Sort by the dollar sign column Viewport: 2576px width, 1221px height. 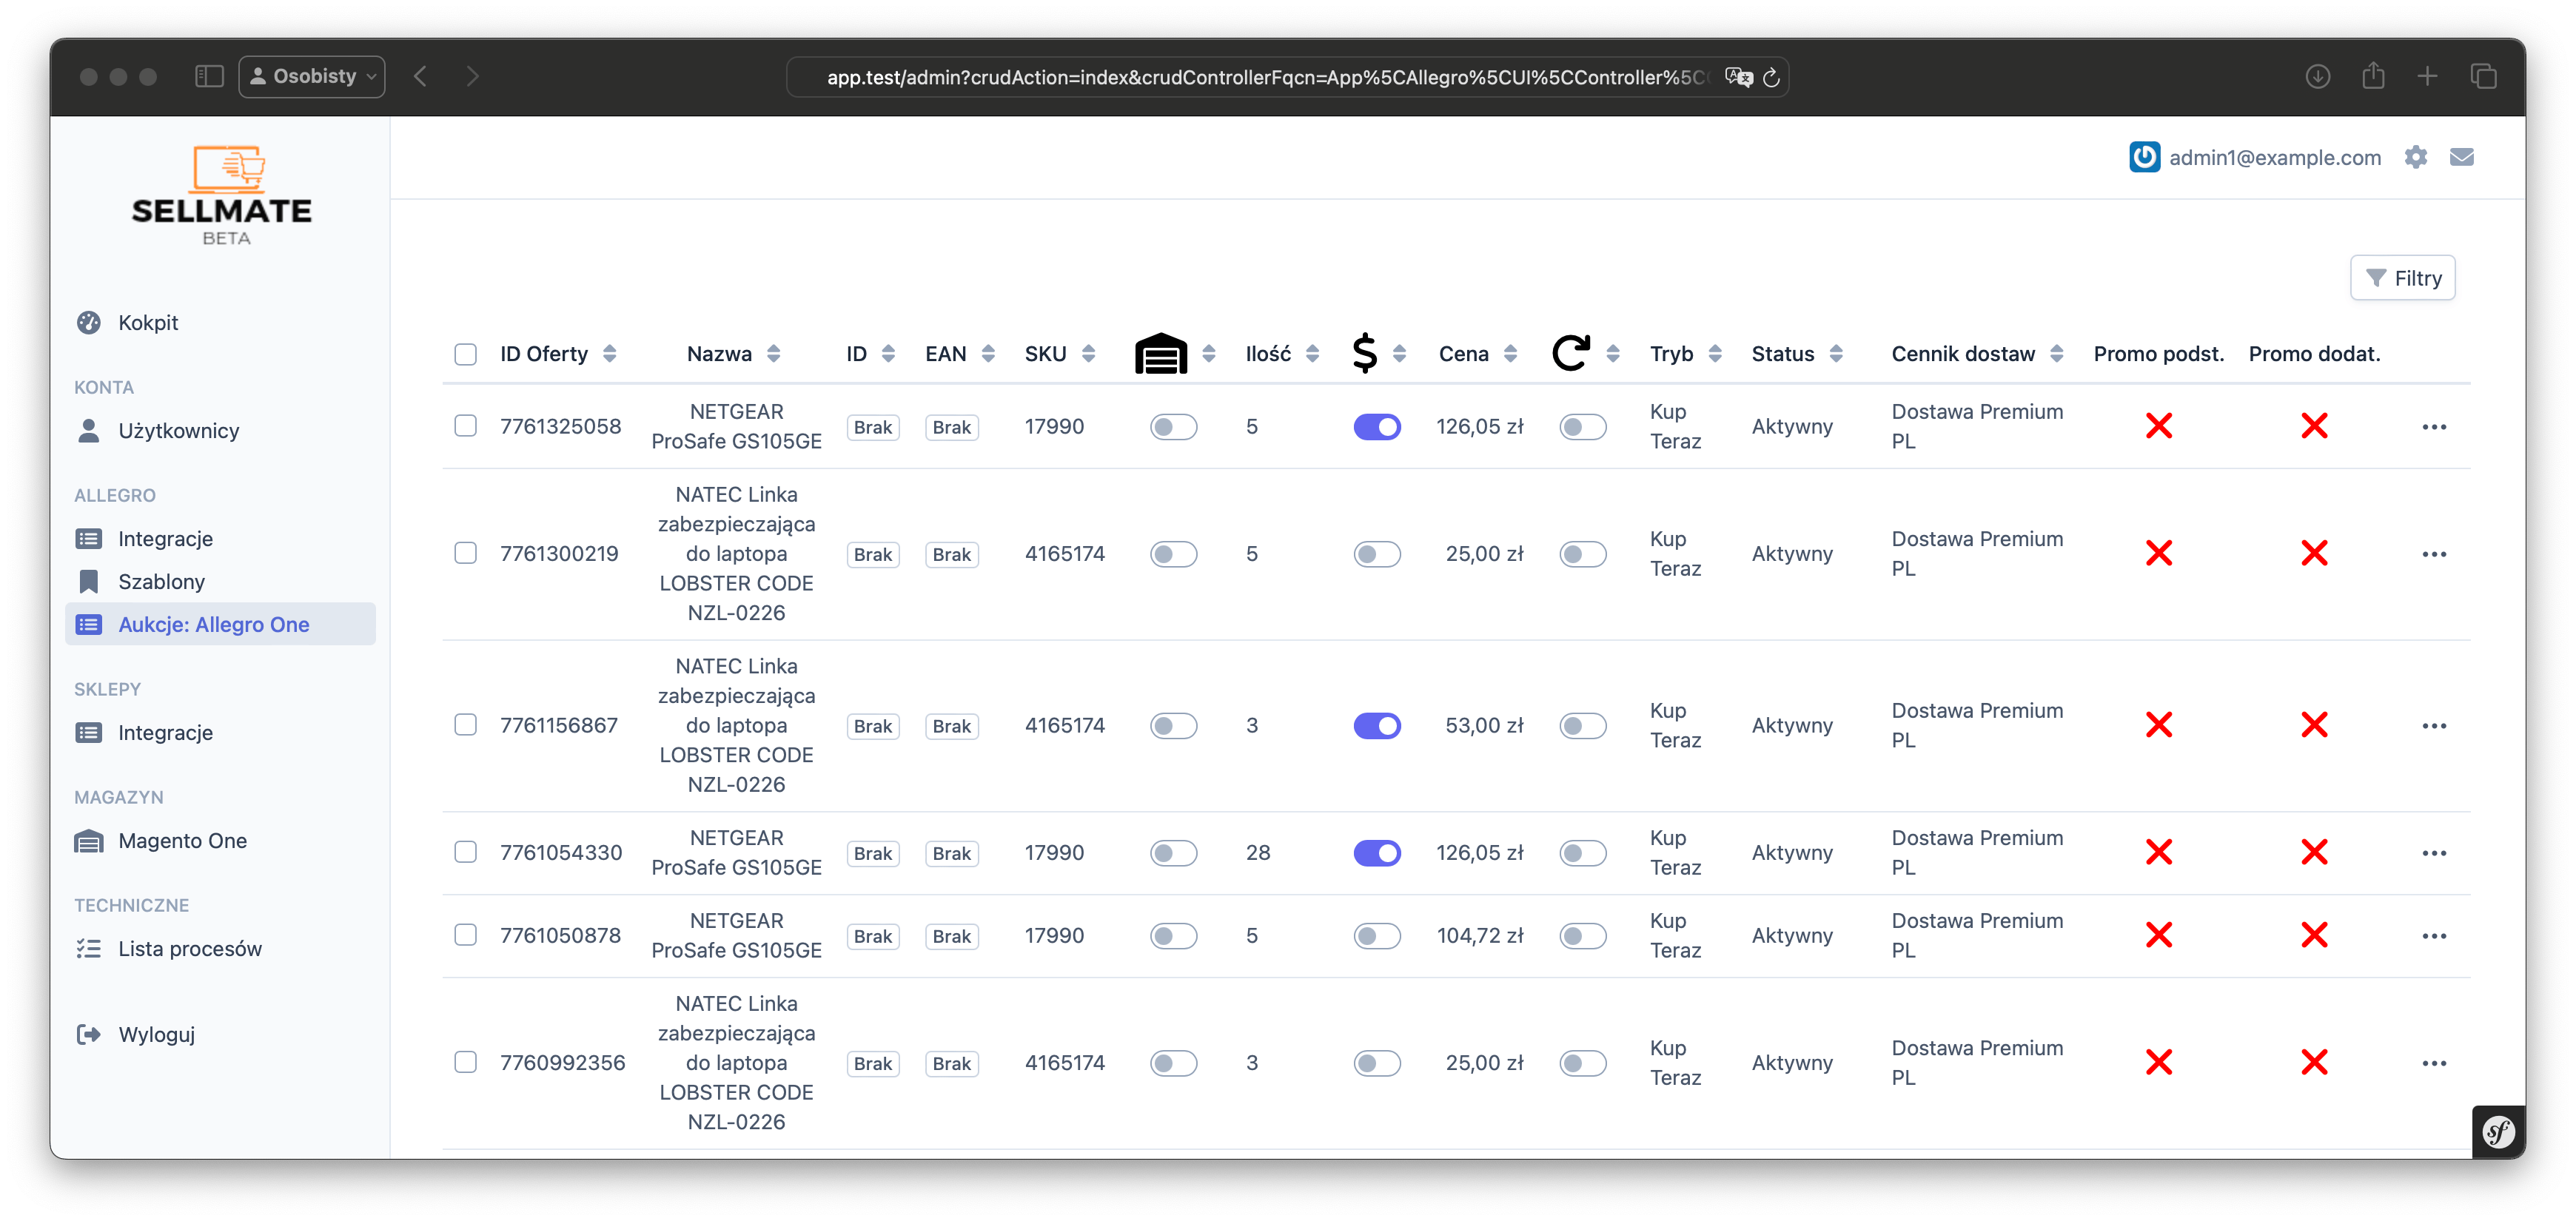pos(1378,353)
